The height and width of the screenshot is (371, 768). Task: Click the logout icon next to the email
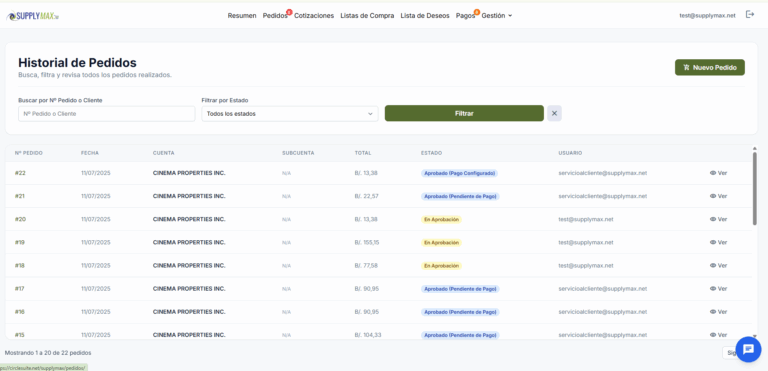point(750,15)
